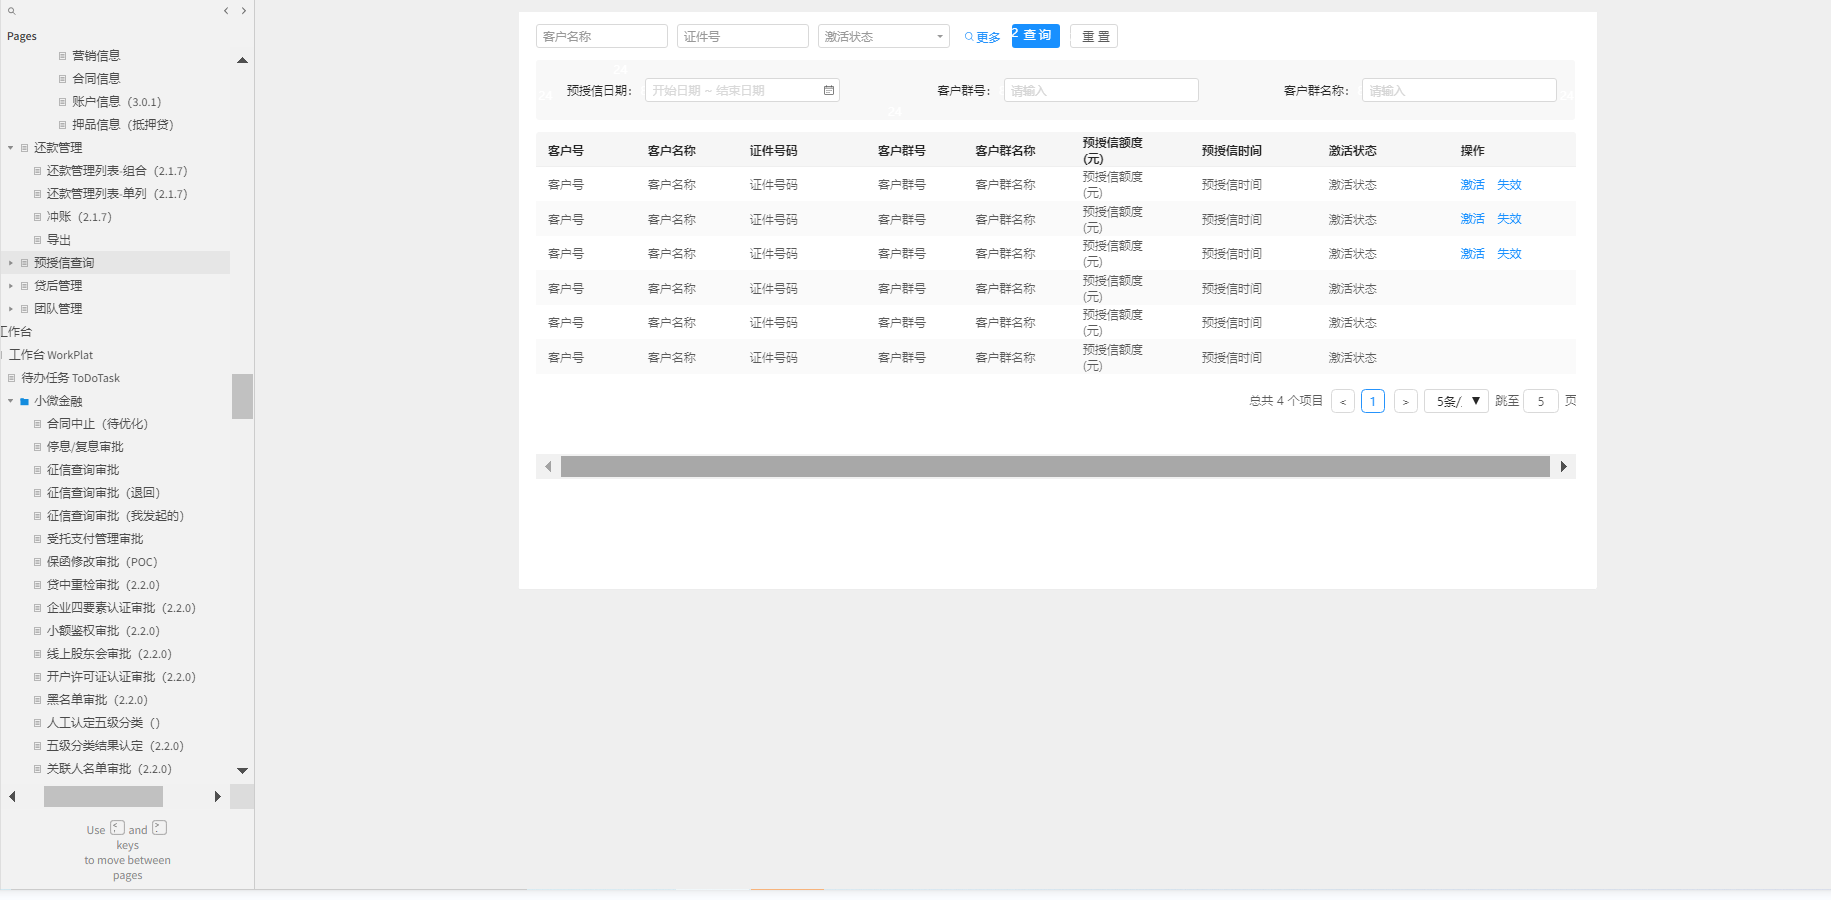Click sidebar vertical scroll up arrow
This screenshot has width=1831, height=900.
pyautogui.click(x=242, y=60)
